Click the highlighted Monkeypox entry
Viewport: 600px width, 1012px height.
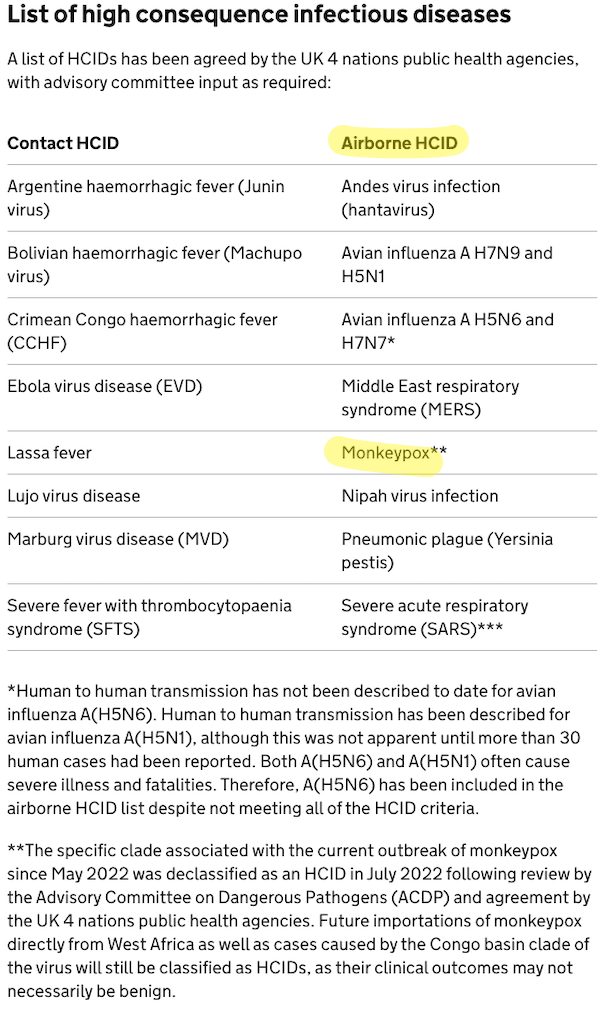pos(385,452)
